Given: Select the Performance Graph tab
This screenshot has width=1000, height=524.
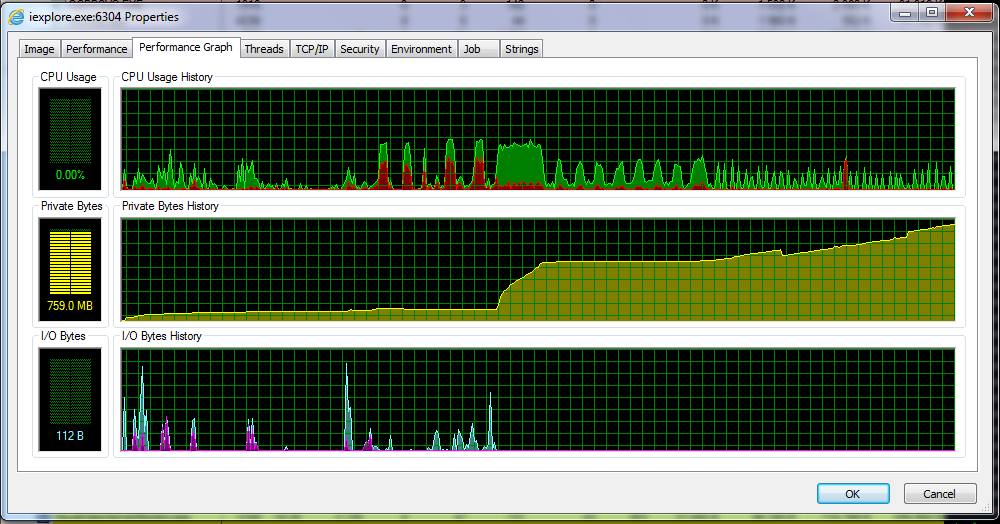Looking at the screenshot, I should pyautogui.click(x=186, y=47).
